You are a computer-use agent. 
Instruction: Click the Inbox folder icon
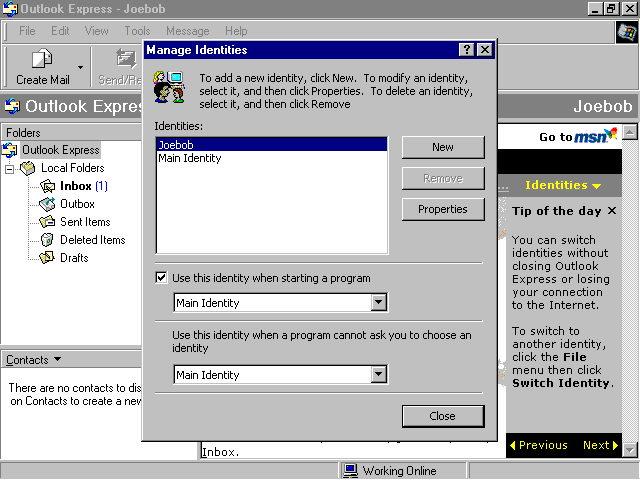[47, 186]
